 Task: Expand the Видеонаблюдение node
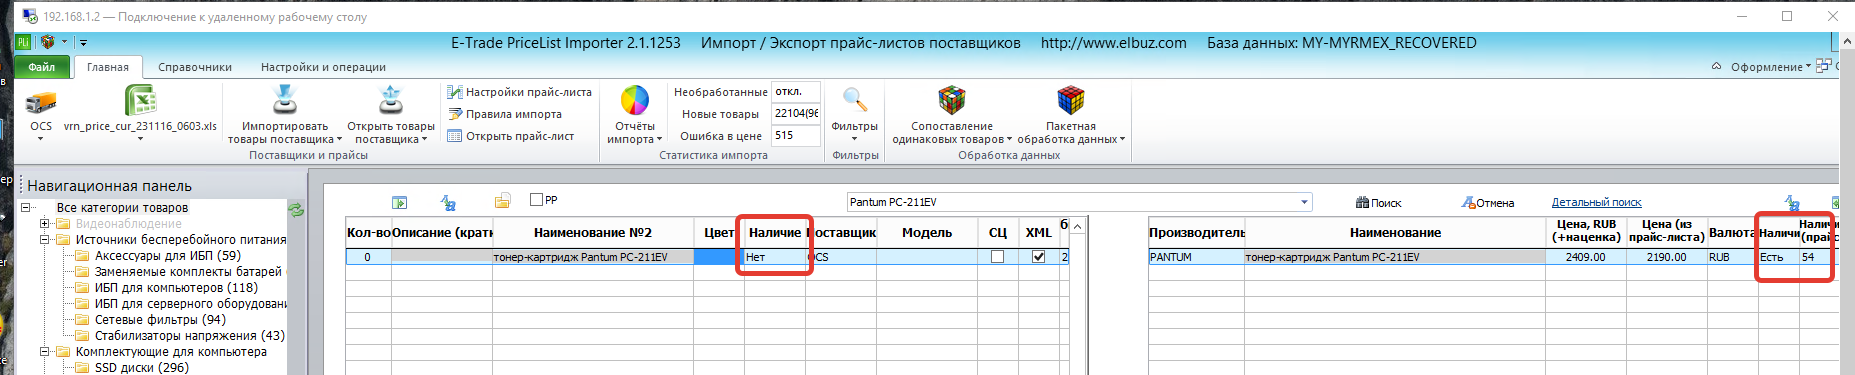[45, 224]
